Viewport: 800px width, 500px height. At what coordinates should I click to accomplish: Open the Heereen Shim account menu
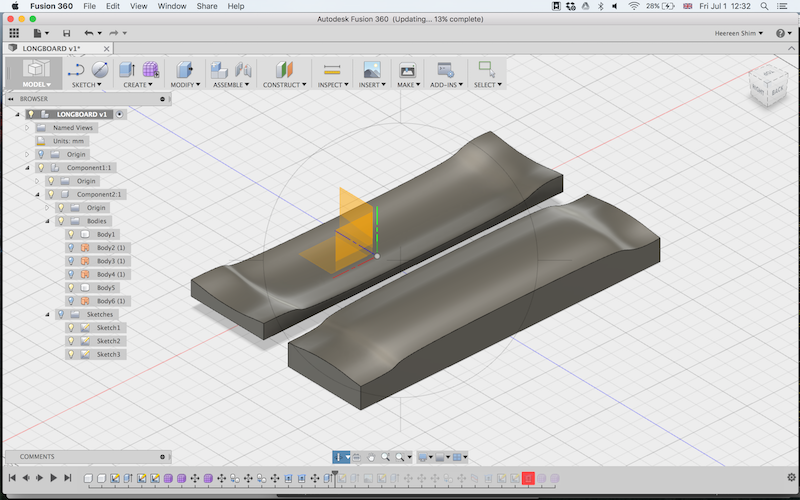coord(739,33)
